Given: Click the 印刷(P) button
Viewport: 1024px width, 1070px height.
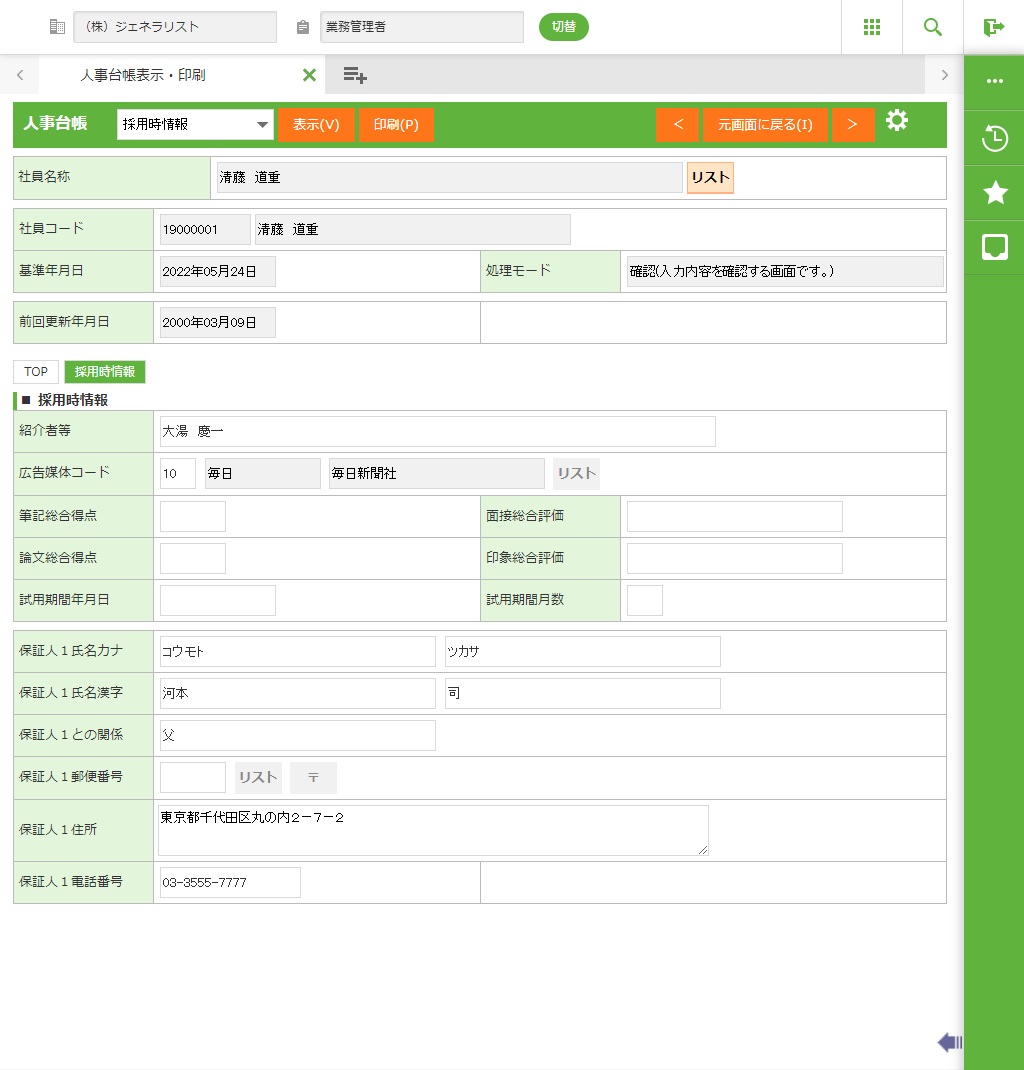Looking at the screenshot, I should [x=396, y=125].
